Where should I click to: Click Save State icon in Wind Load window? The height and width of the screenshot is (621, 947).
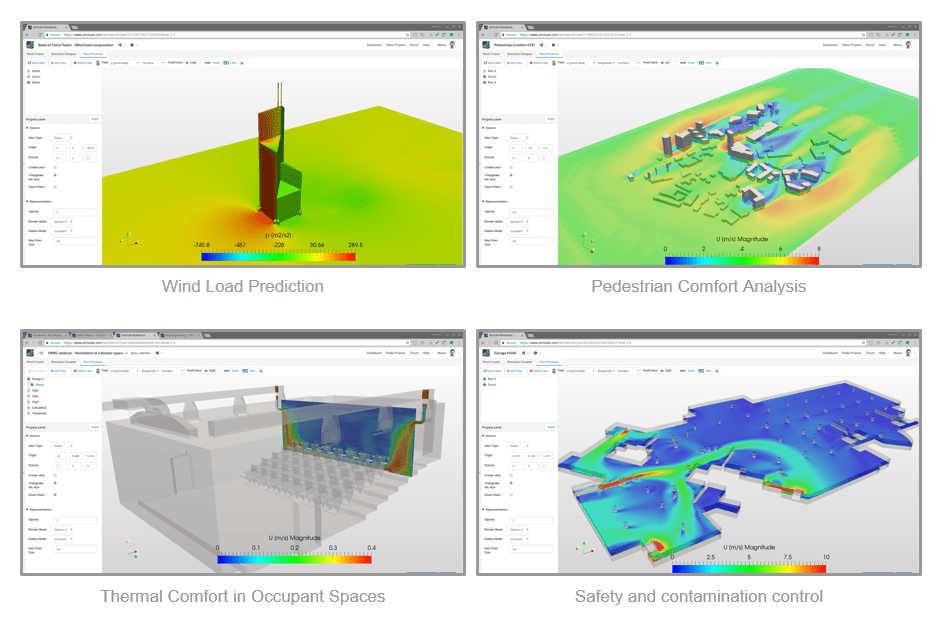pos(35,63)
